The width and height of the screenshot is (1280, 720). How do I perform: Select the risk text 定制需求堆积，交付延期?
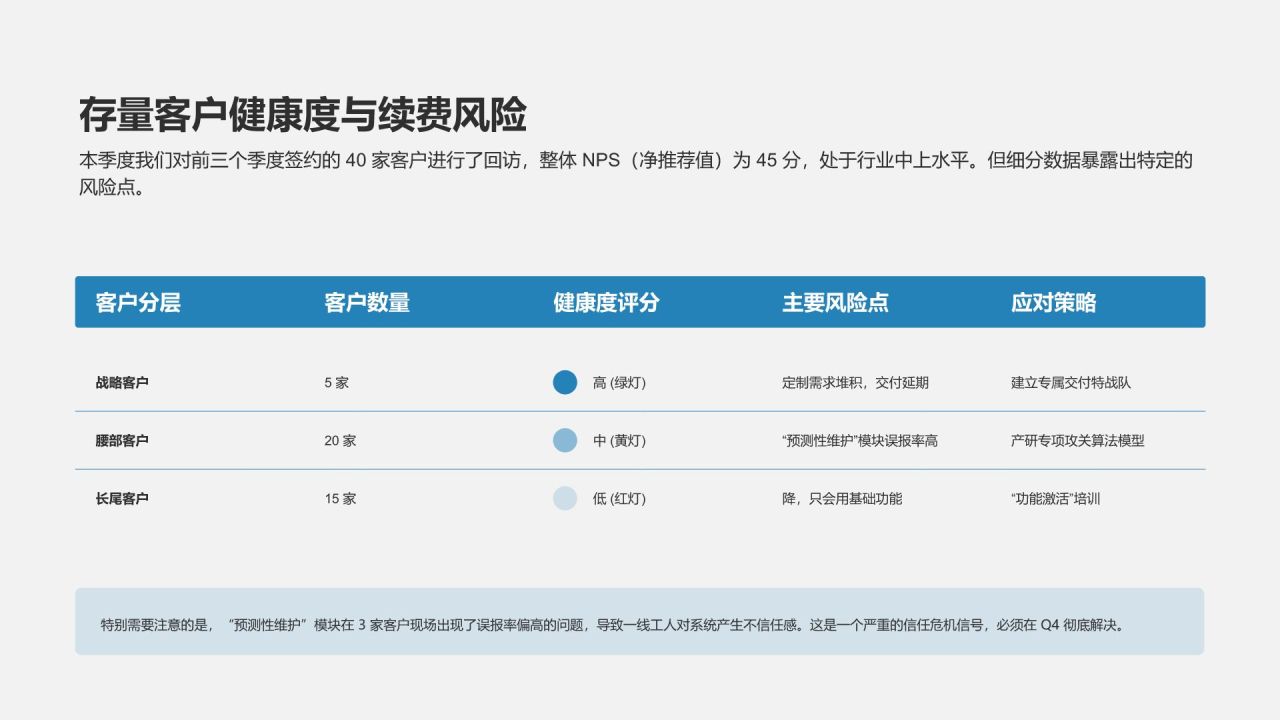click(x=855, y=382)
